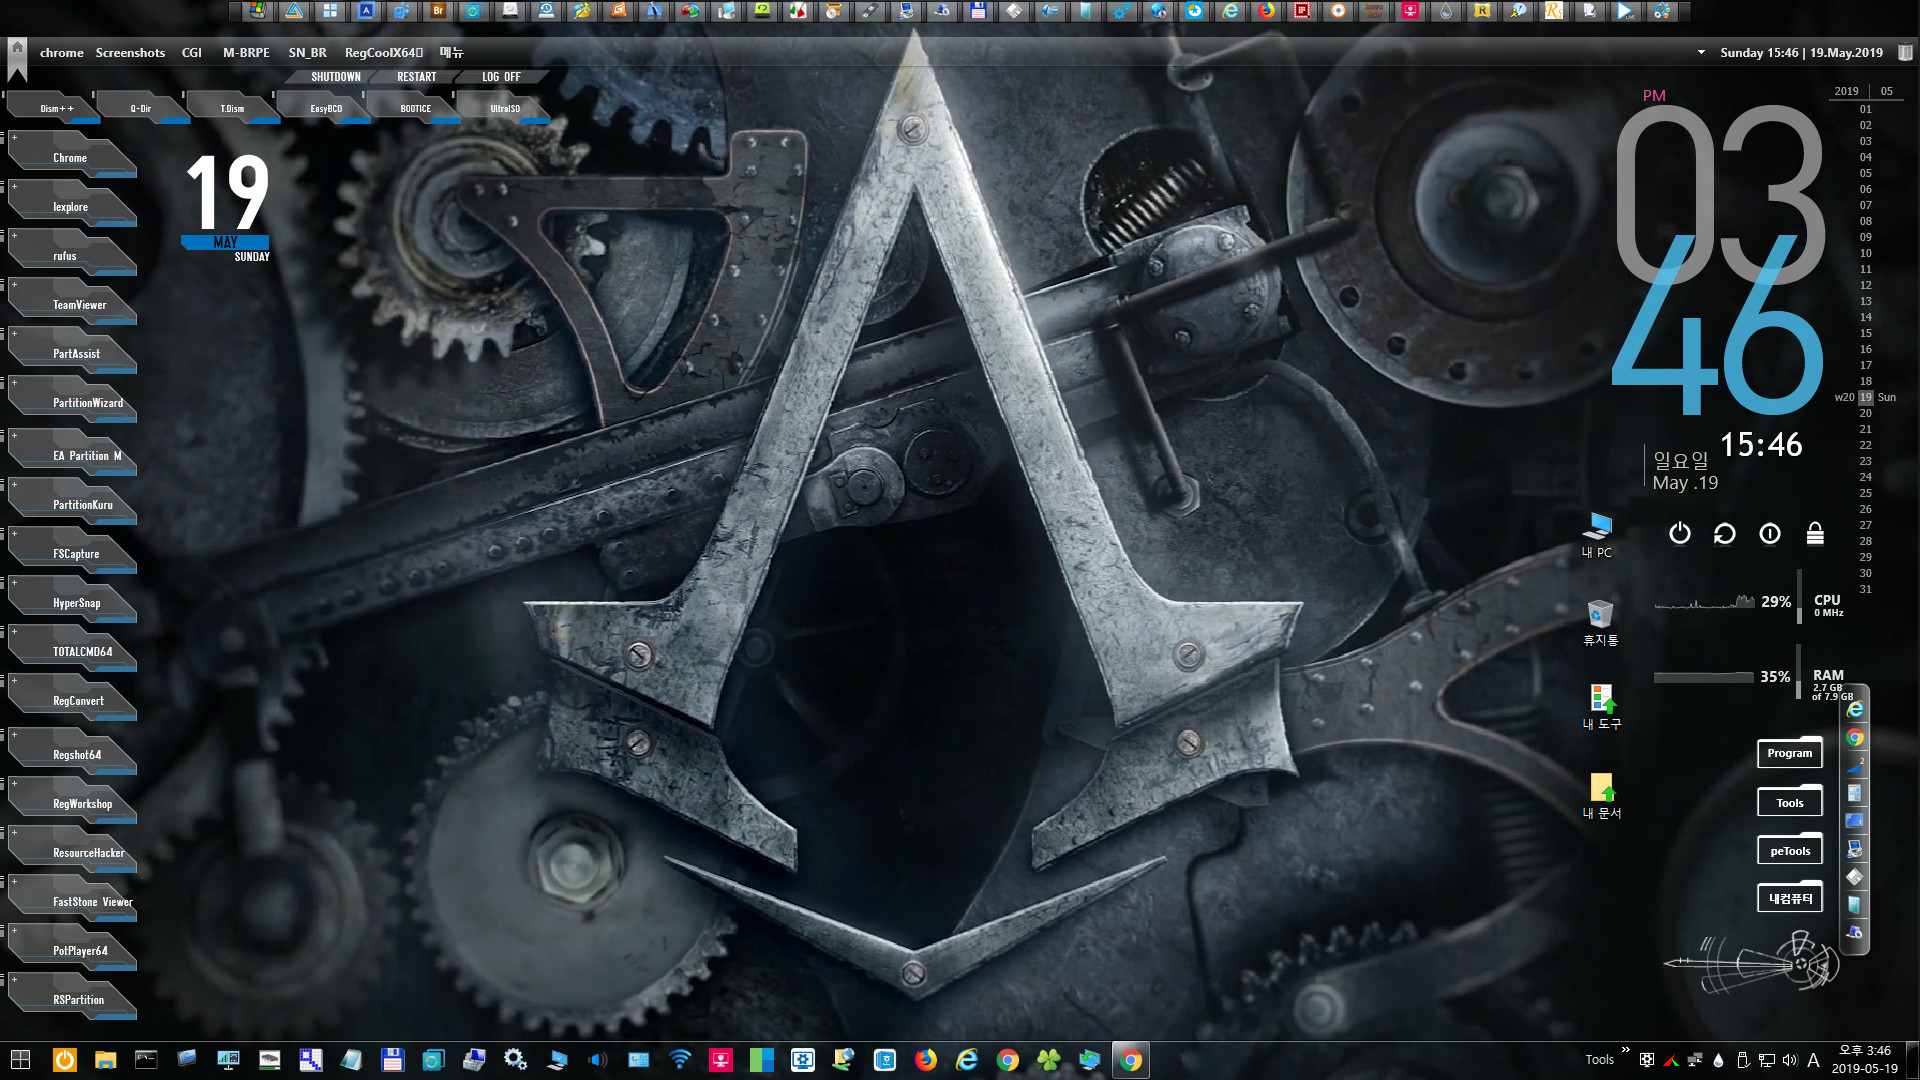Launch UltraISO from the launcher row
The height and width of the screenshot is (1080, 1920).
pyautogui.click(x=505, y=108)
